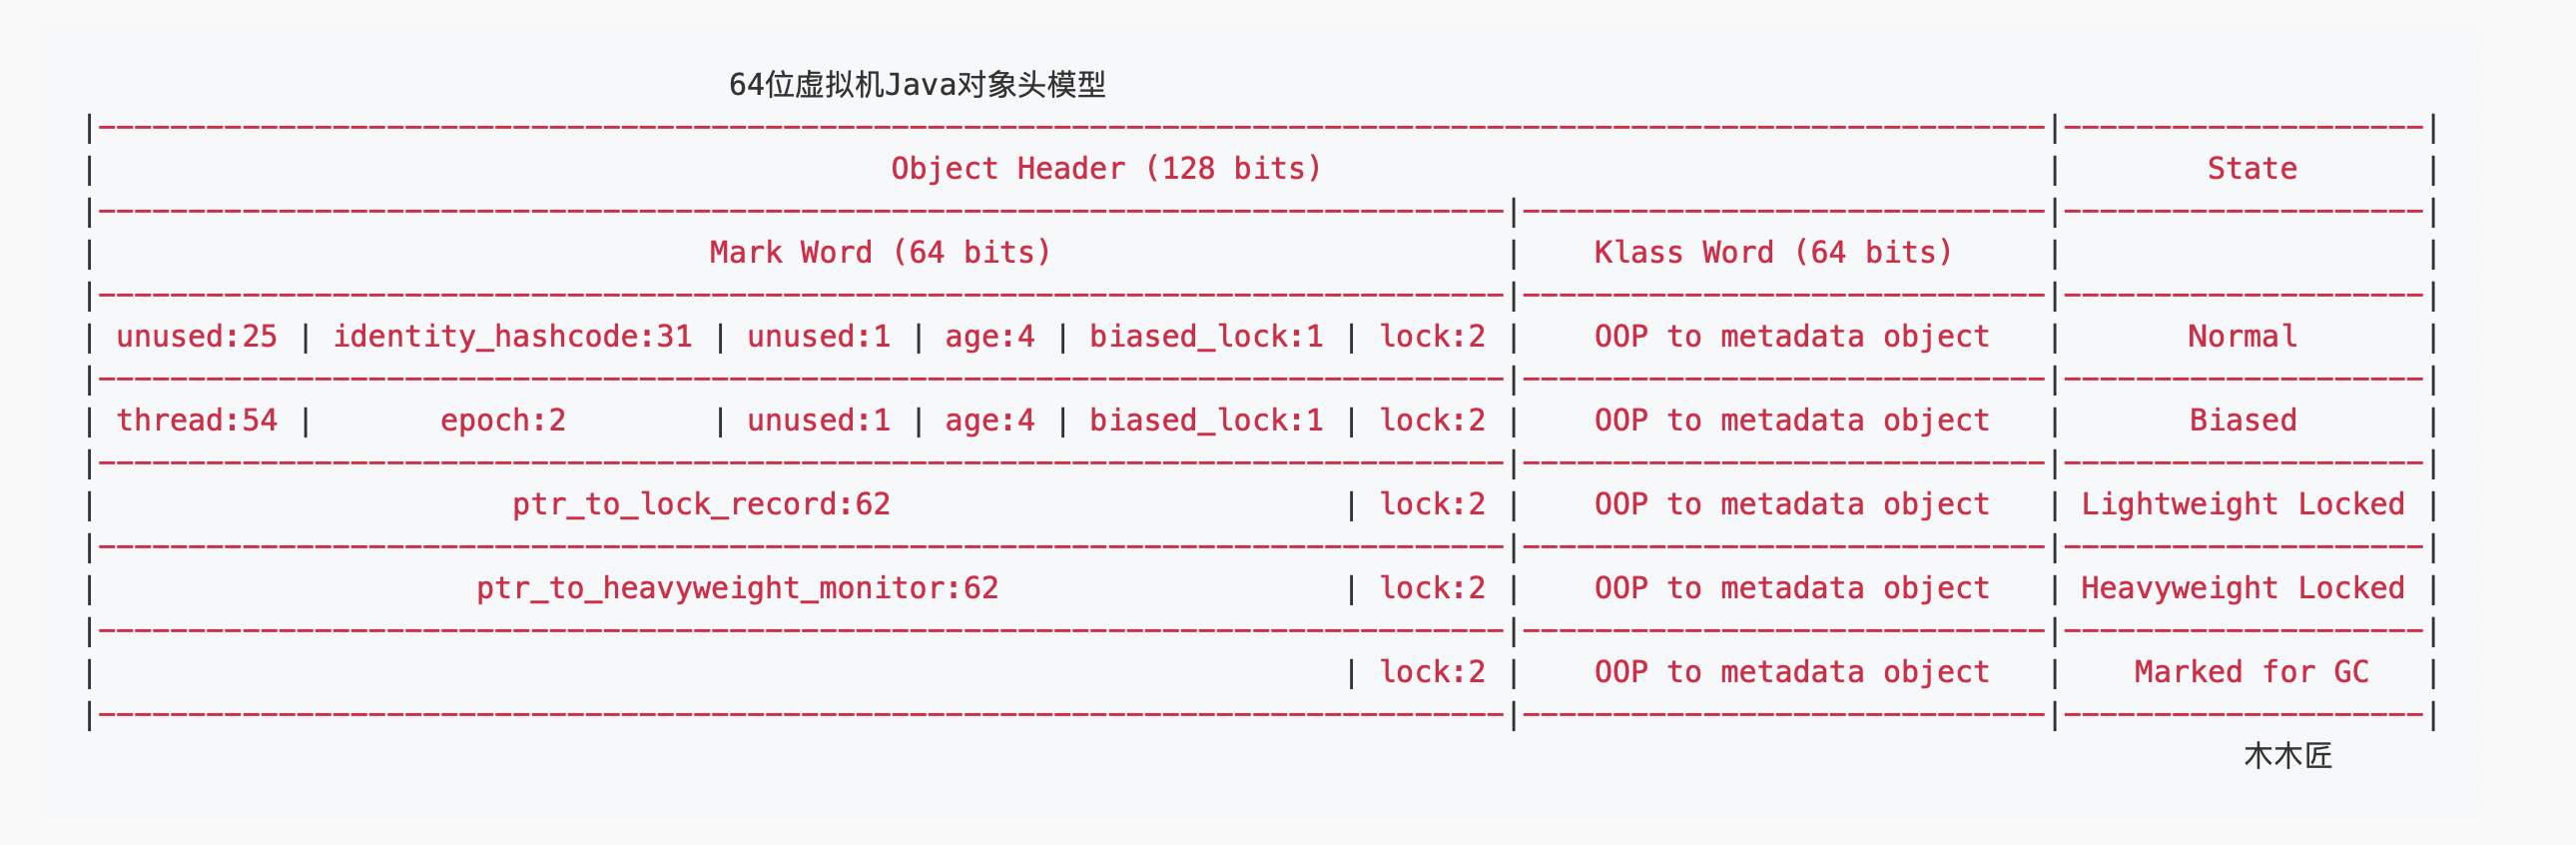Select the Mark Word (64 bits) label
Viewport: 2576px width, 845px height.
click(x=880, y=252)
